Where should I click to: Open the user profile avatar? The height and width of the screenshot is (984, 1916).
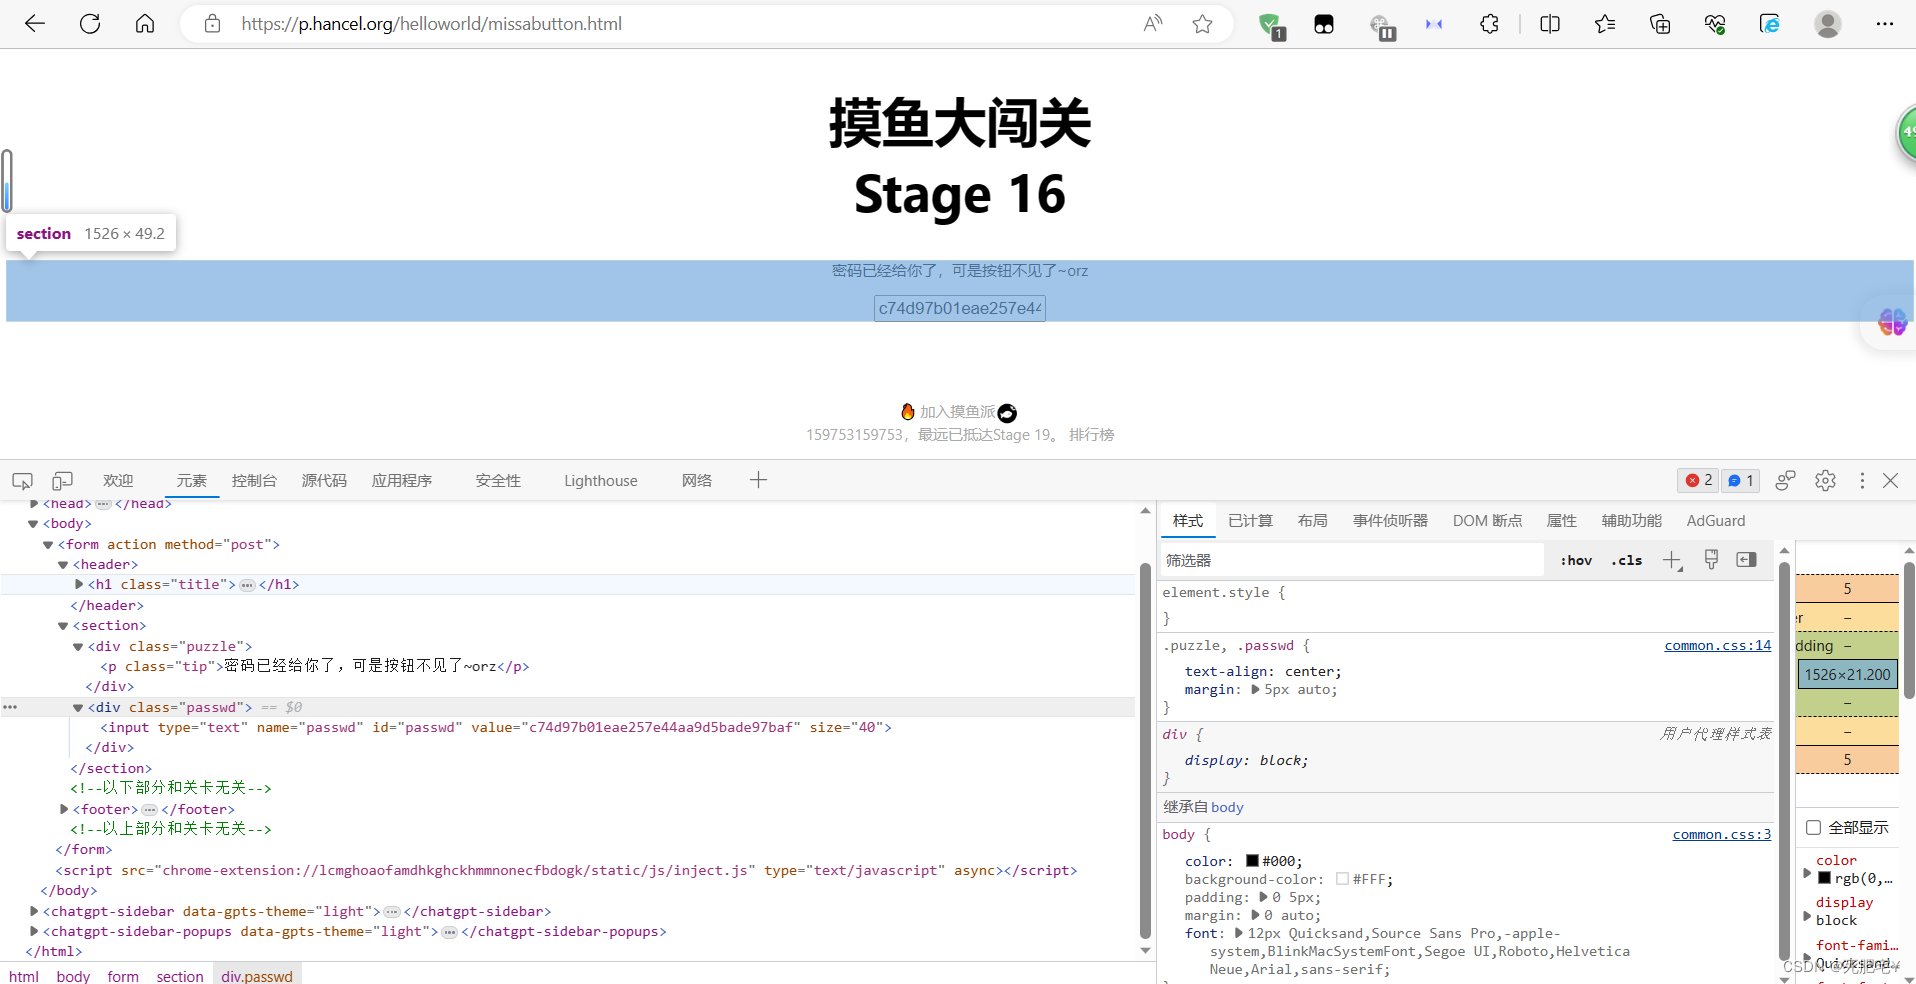point(1828,24)
